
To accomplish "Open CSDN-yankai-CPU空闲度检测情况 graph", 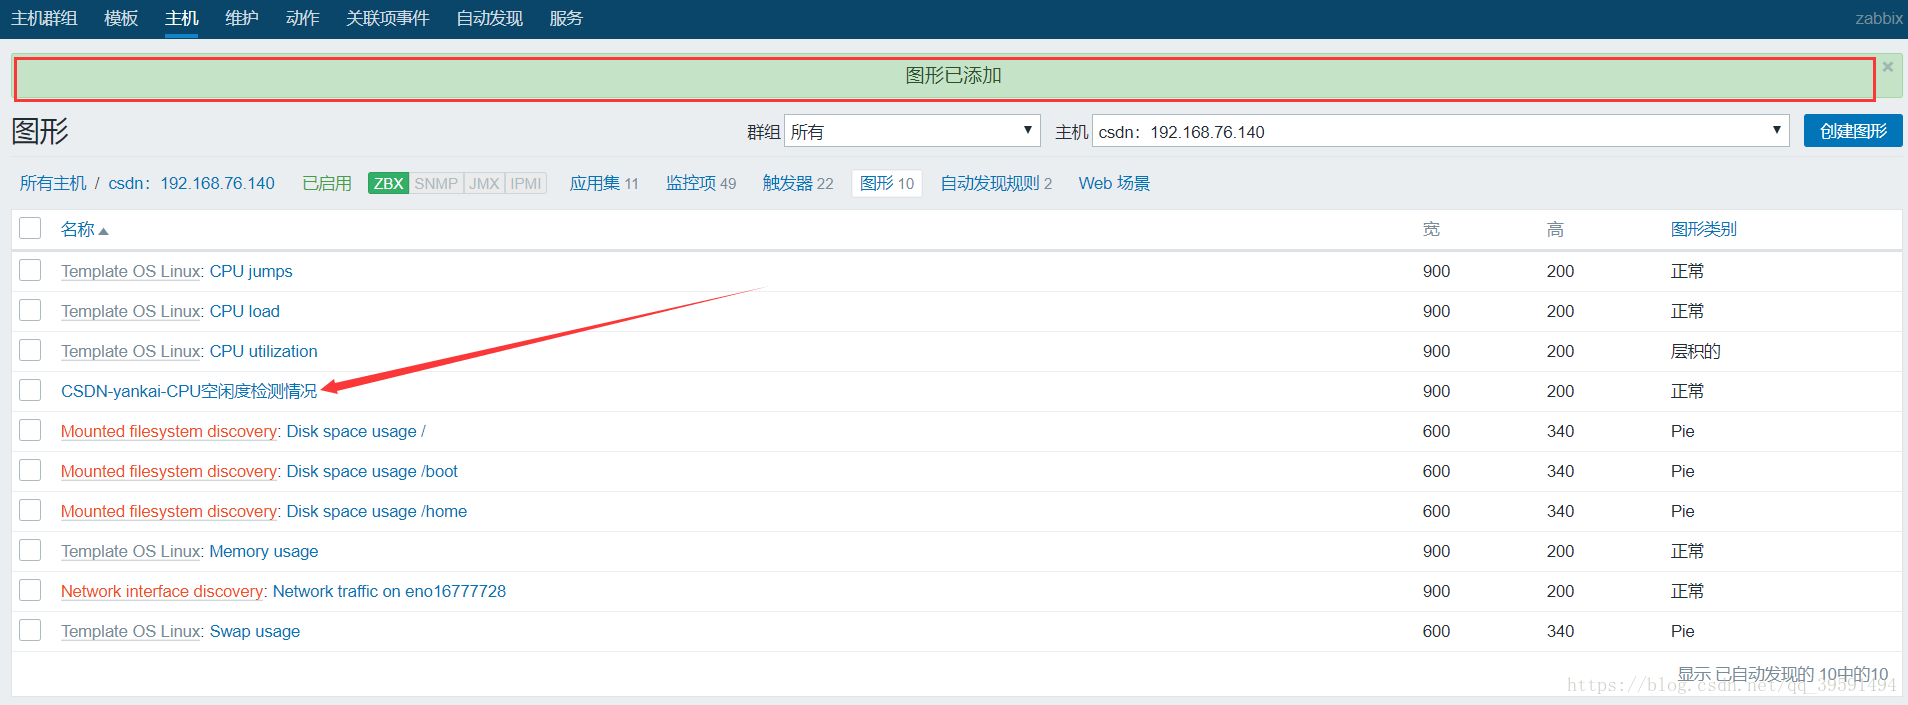I will [x=189, y=391].
